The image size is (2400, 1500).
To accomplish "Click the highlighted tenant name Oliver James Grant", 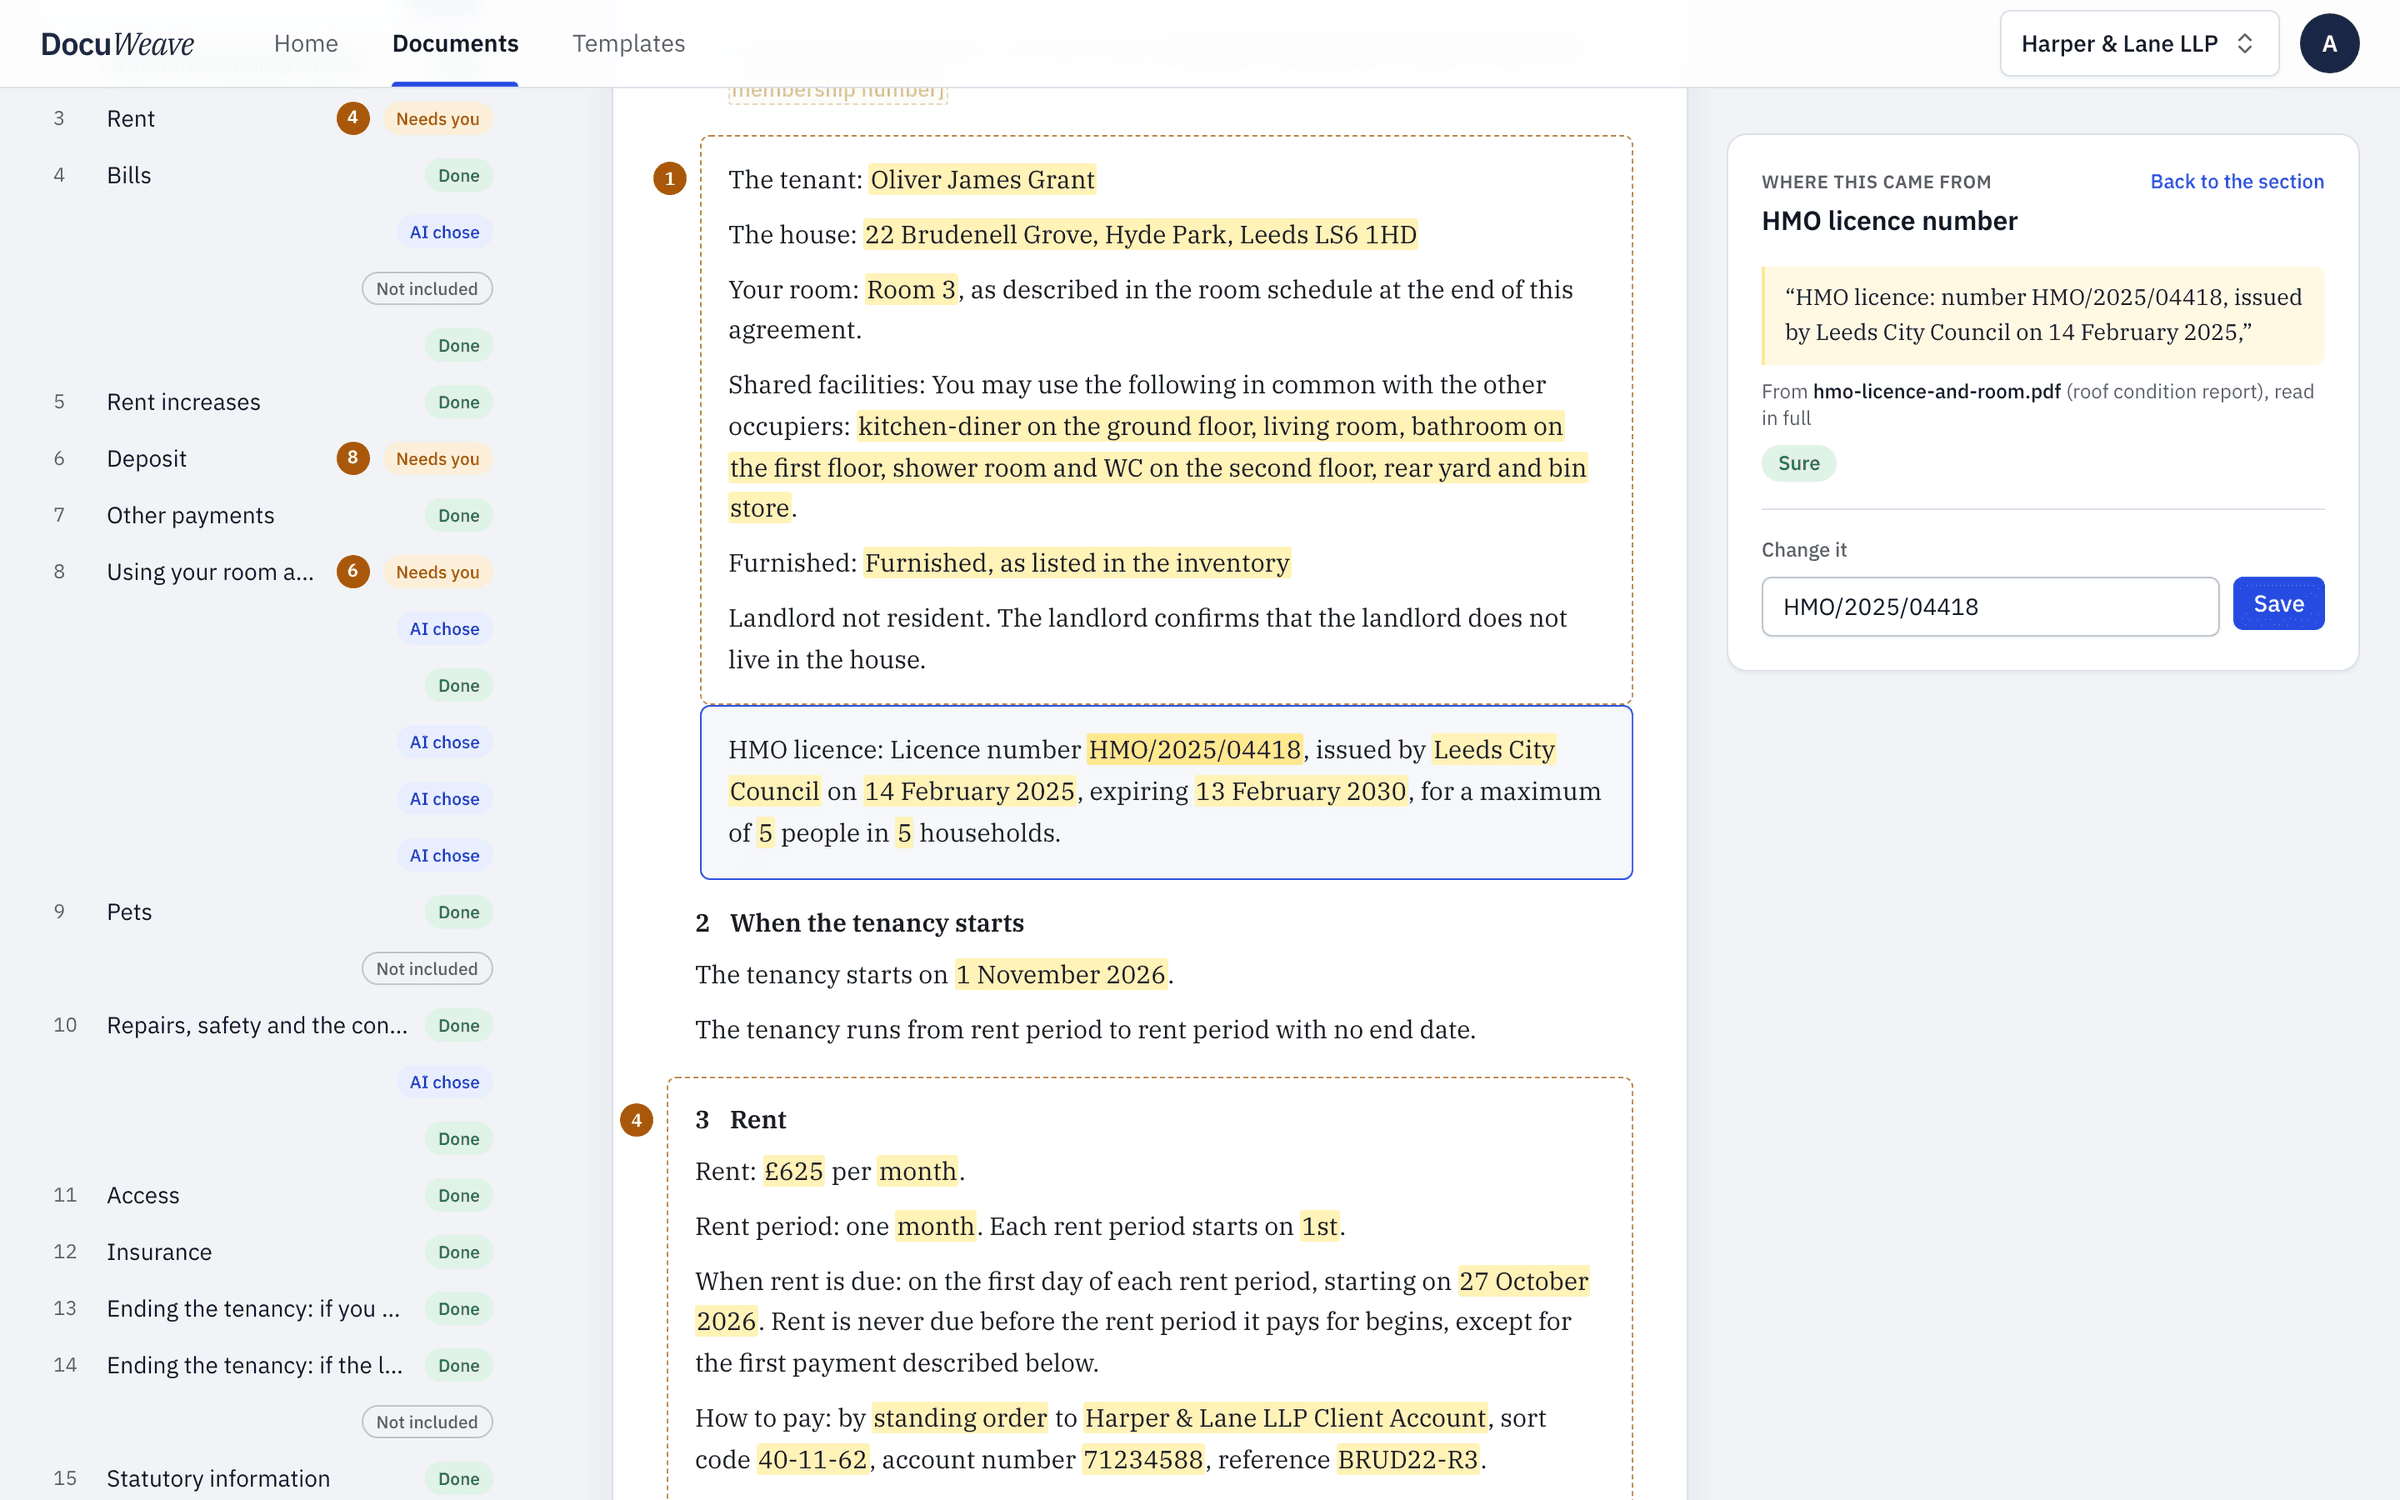I will (982, 179).
